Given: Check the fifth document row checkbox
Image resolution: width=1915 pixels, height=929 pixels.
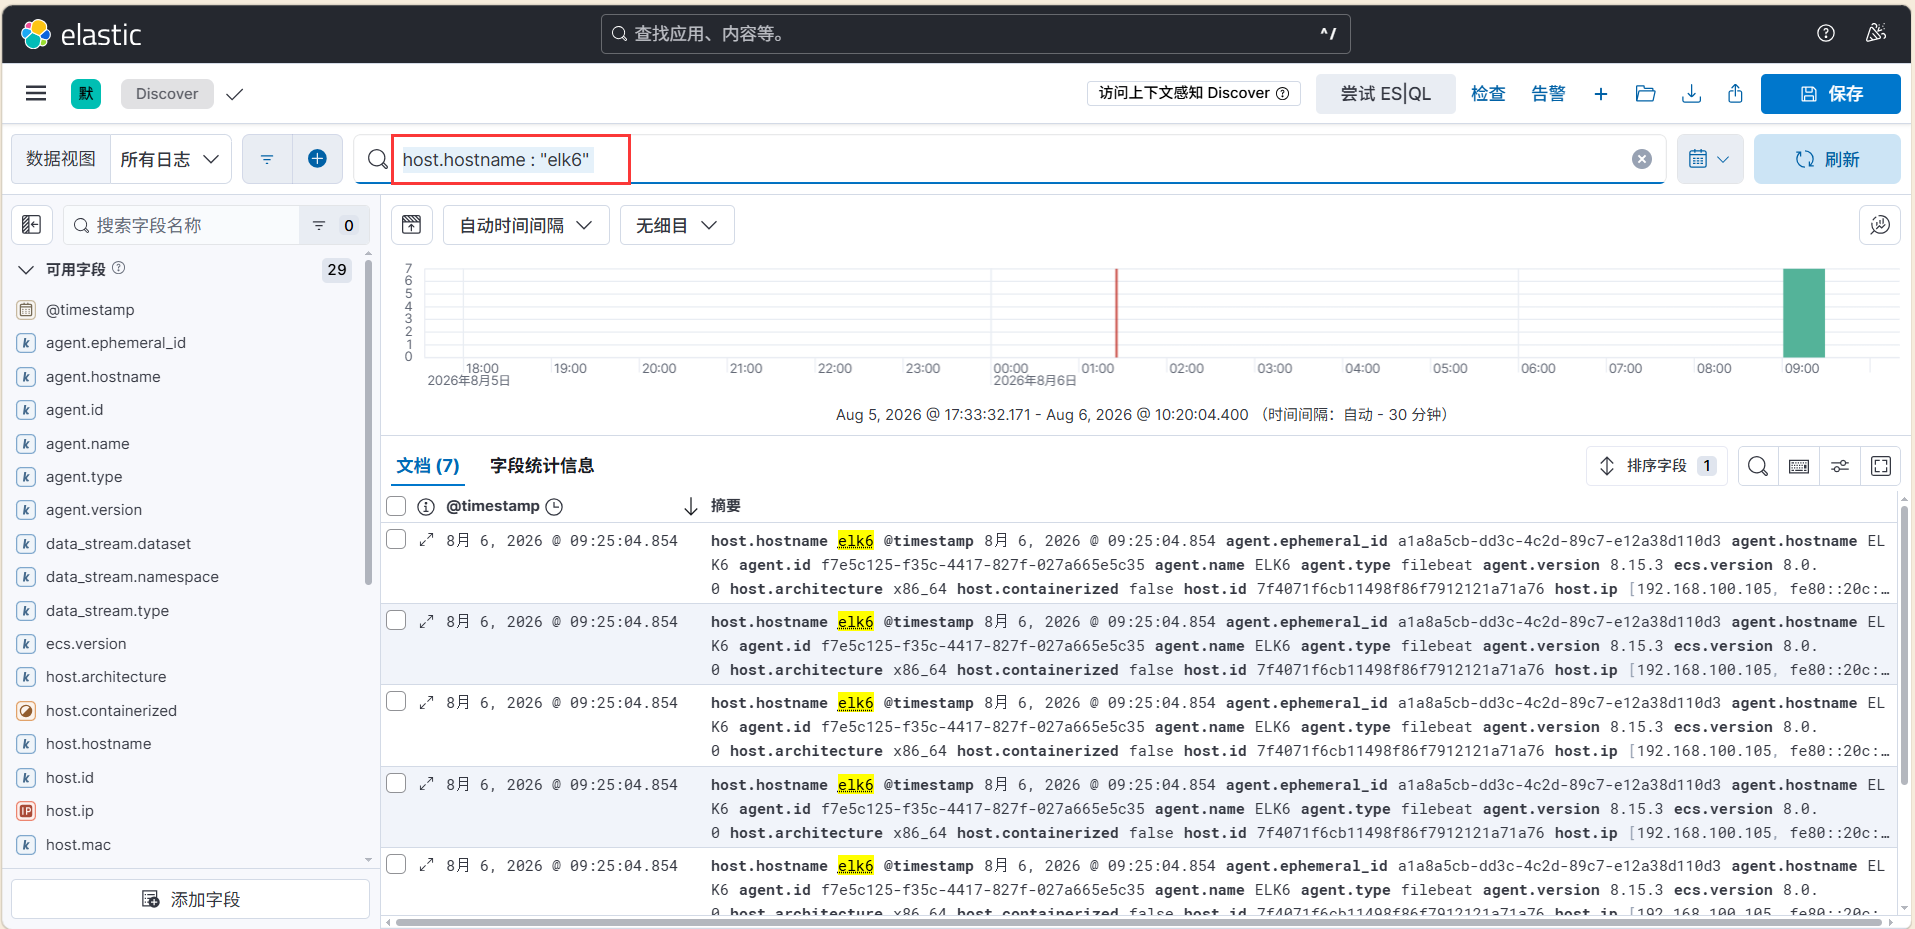Looking at the screenshot, I should point(396,865).
